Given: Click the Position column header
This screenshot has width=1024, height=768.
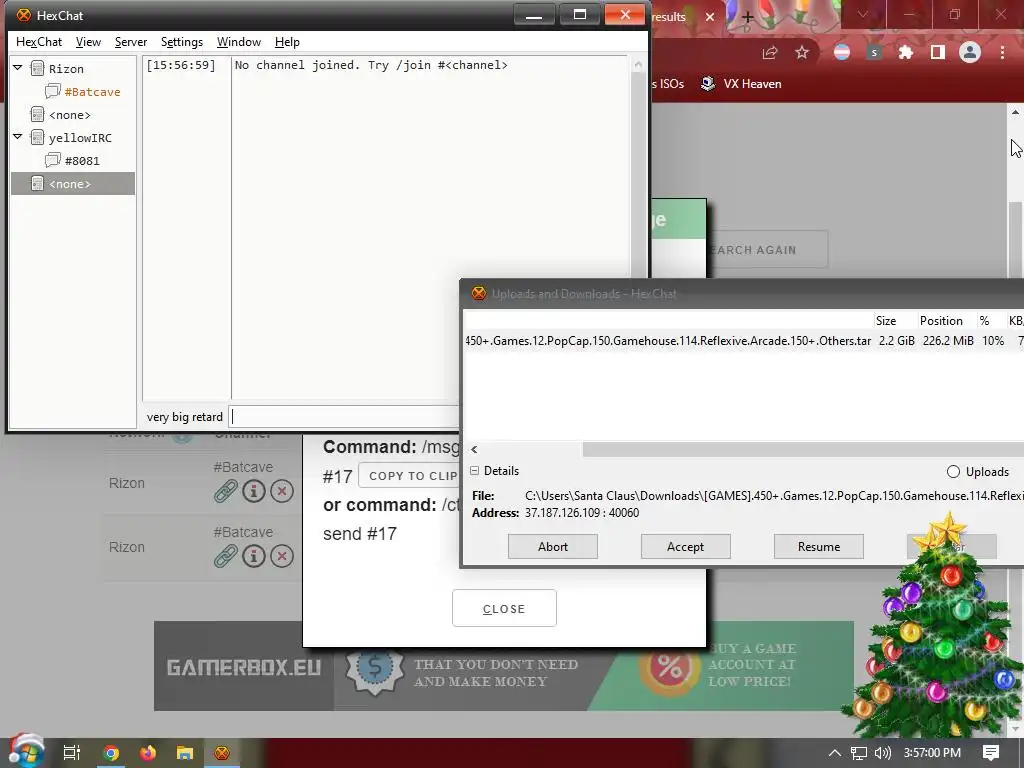Looking at the screenshot, I should click(x=941, y=321).
